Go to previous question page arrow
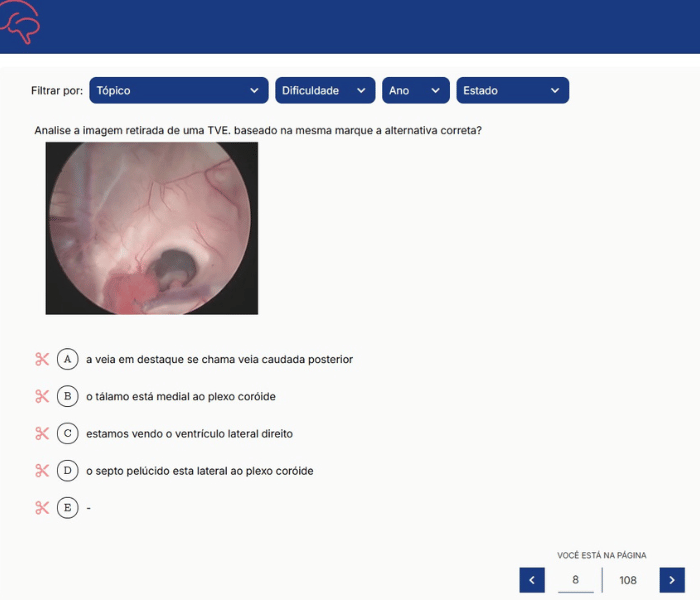 532,580
